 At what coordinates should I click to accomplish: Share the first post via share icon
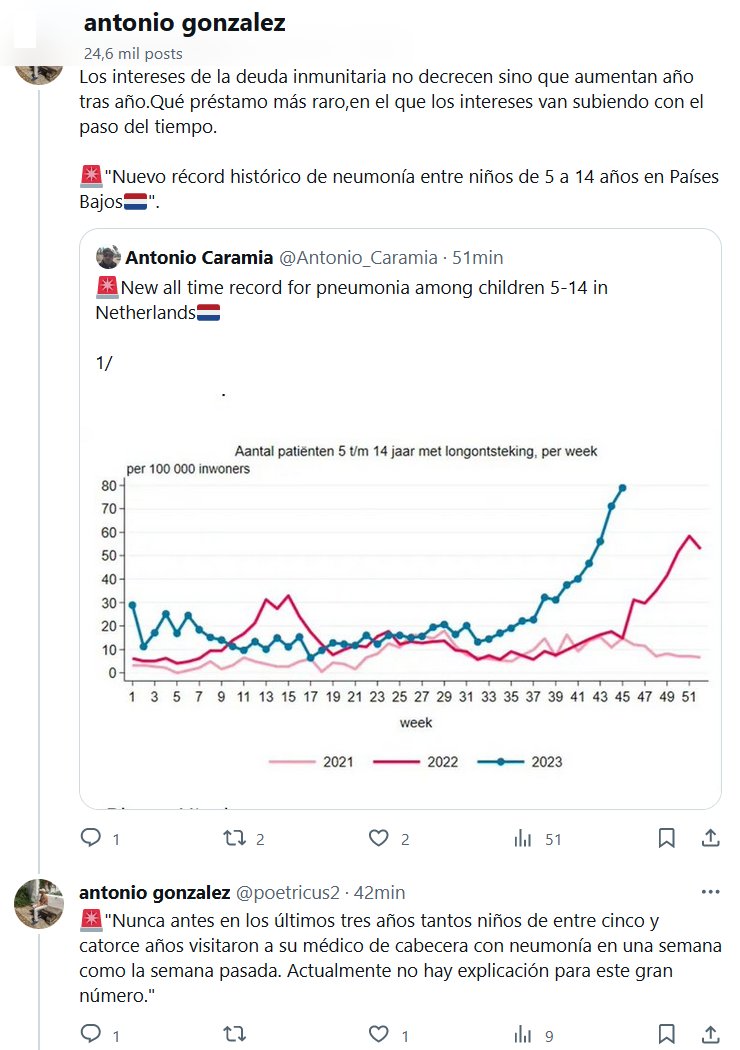pyautogui.click(x=710, y=838)
